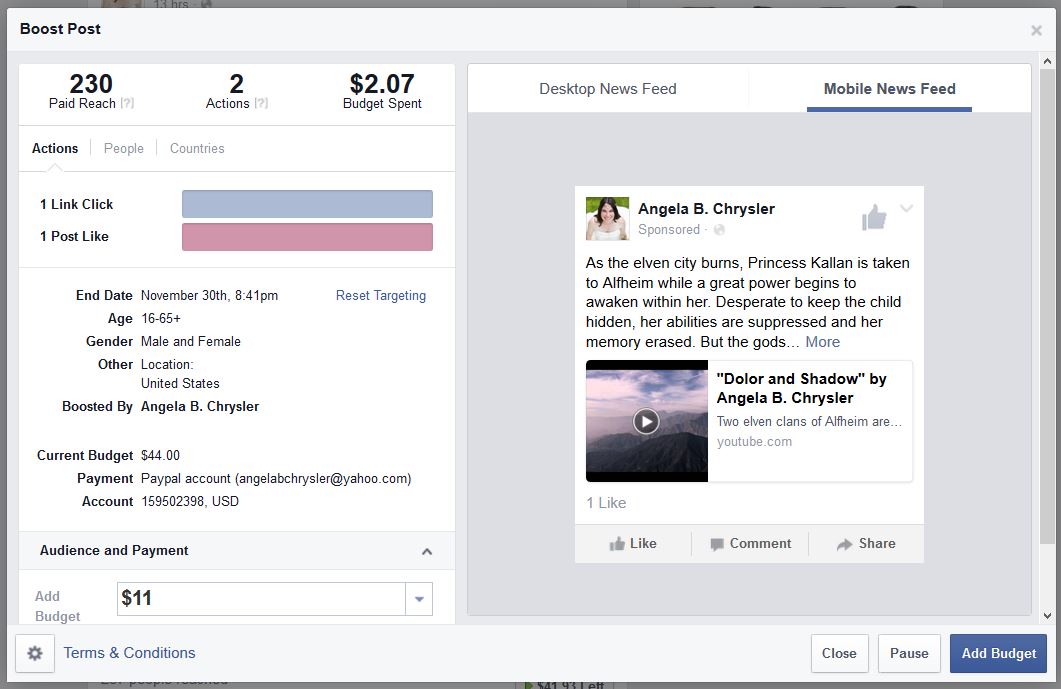The width and height of the screenshot is (1061, 689).
Task: Expand post text with More link
Action: tap(822, 342)
